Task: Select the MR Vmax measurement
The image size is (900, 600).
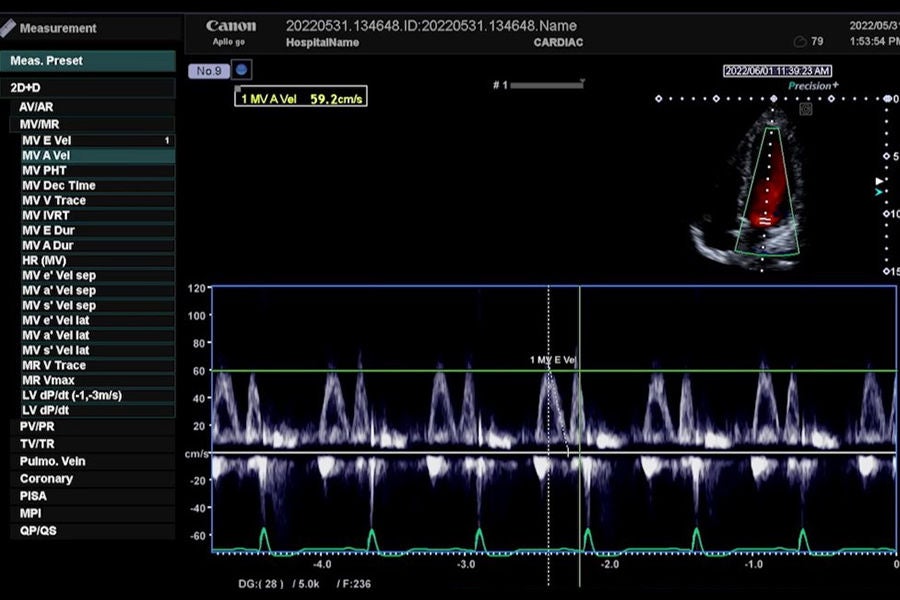Action: coord(98,380)
